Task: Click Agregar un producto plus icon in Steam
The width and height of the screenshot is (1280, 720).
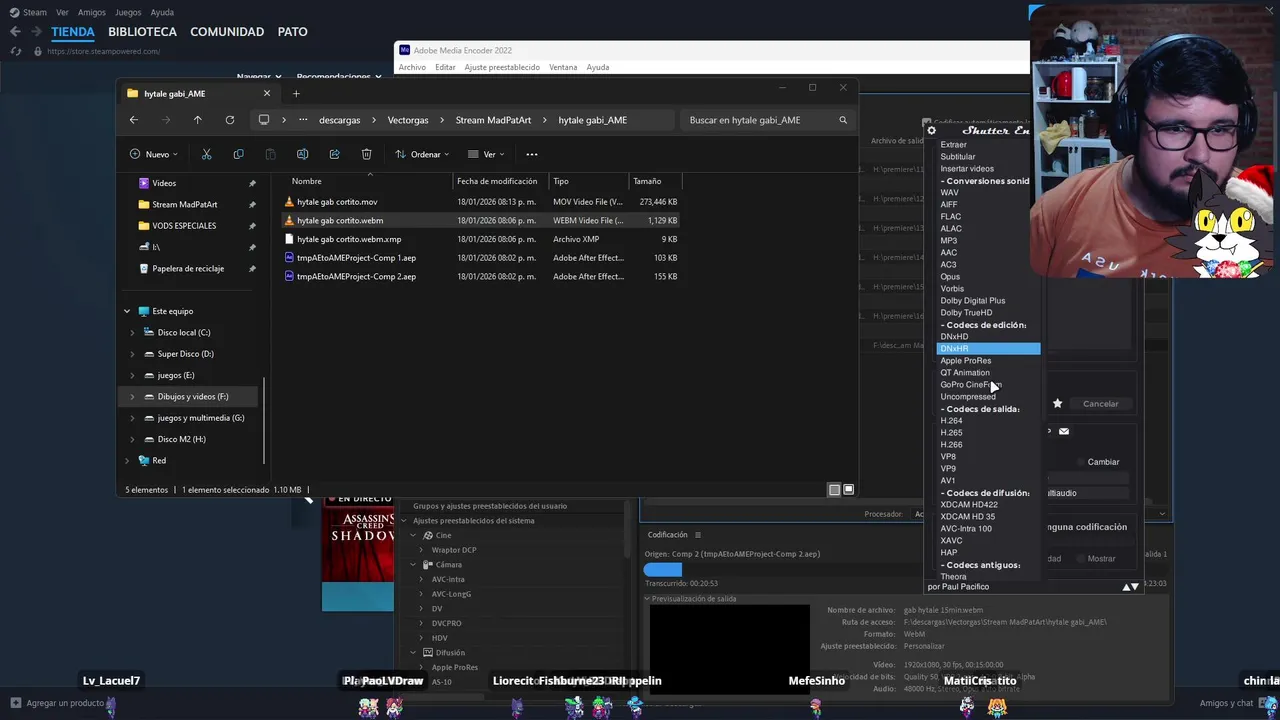Action: point(15,703)
